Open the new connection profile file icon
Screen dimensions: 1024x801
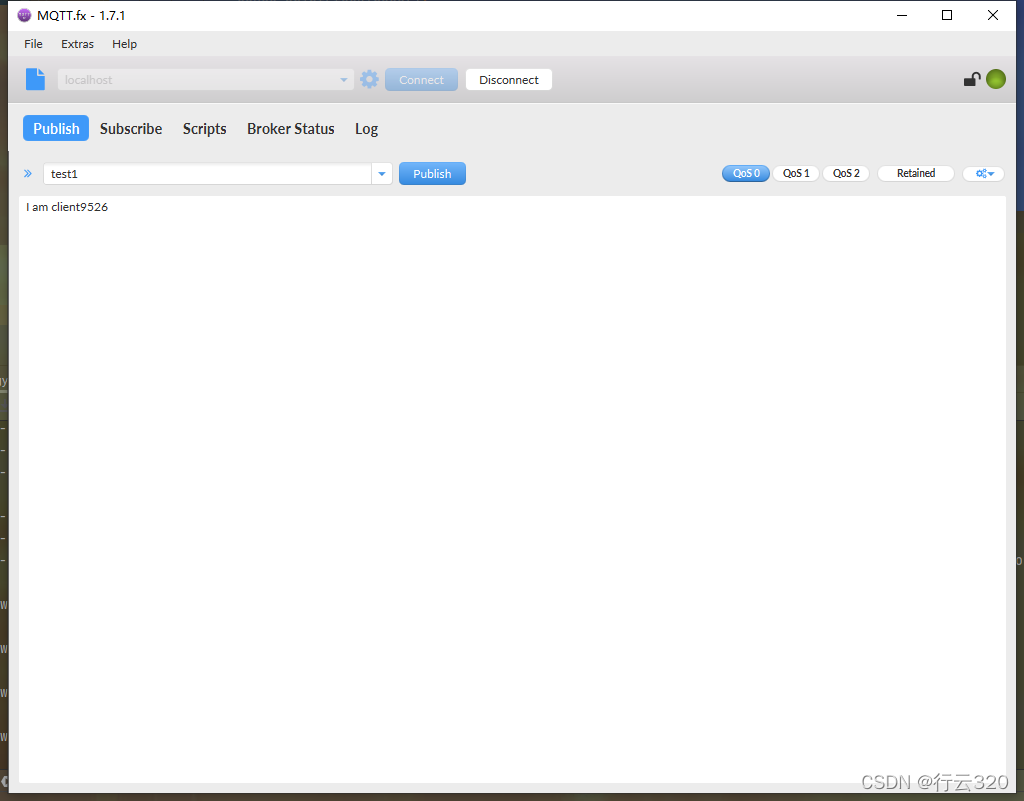pyautogui.click(x=35, y=79)
